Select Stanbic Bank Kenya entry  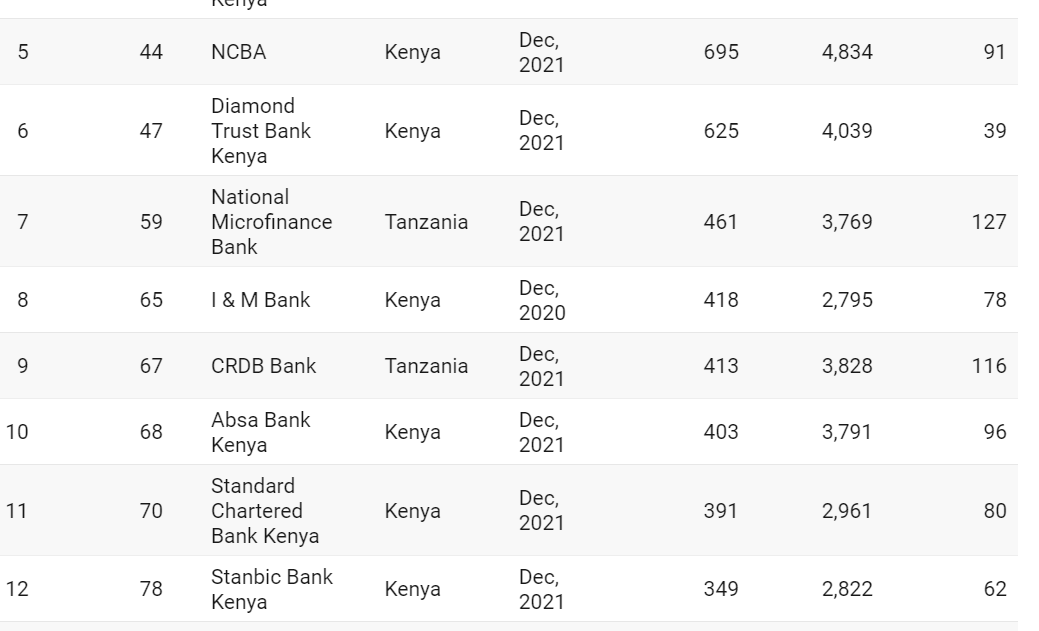271,589
